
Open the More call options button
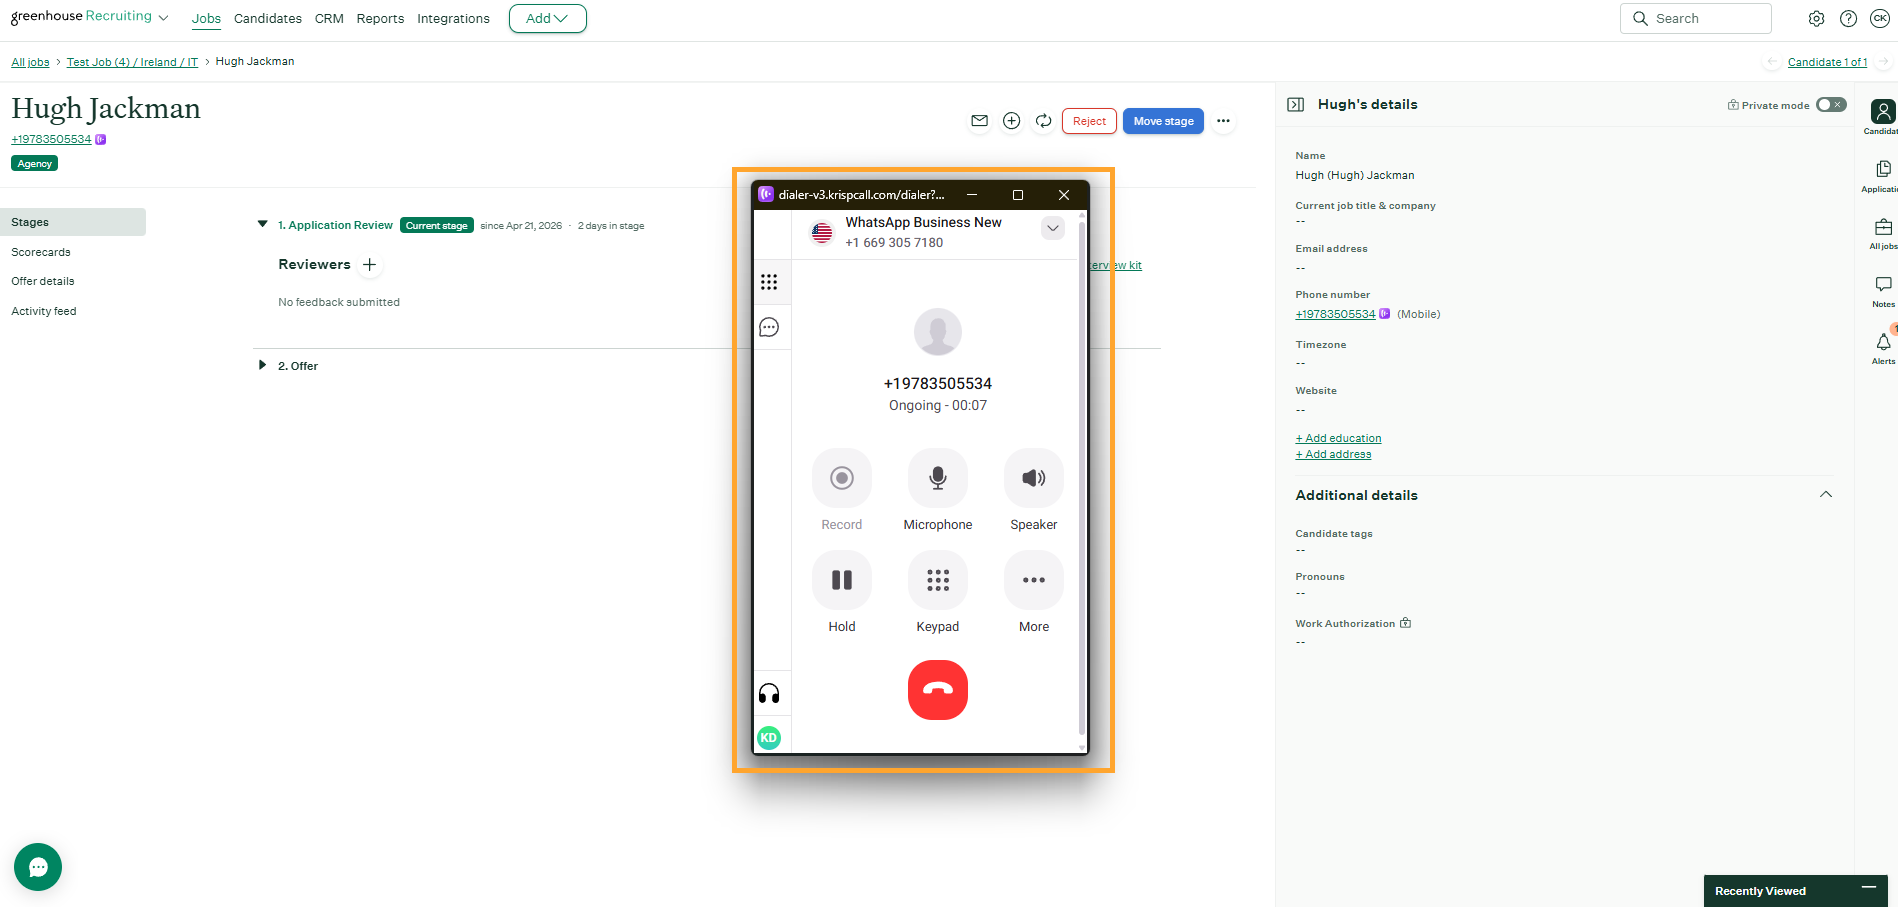[x=1034, y=580]
